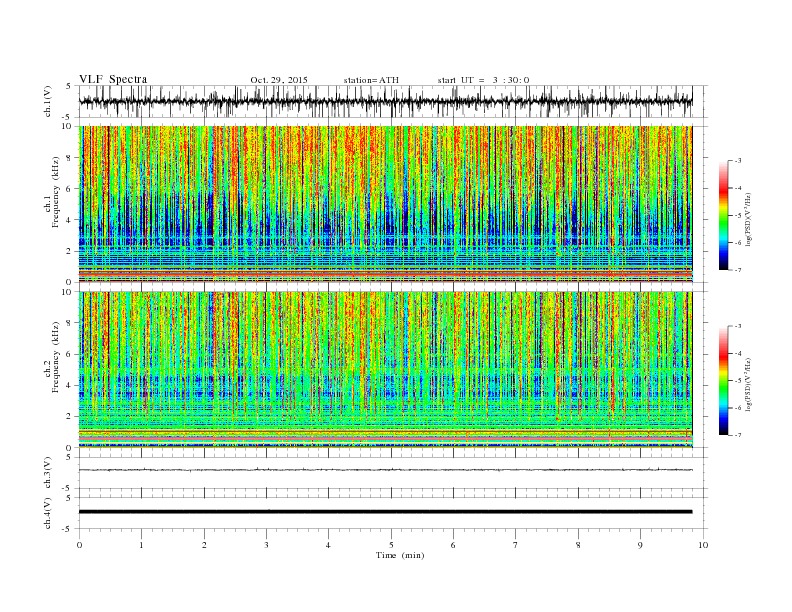Click the 'VLF Spectra' plot title
792x612 pixels.
113,79
